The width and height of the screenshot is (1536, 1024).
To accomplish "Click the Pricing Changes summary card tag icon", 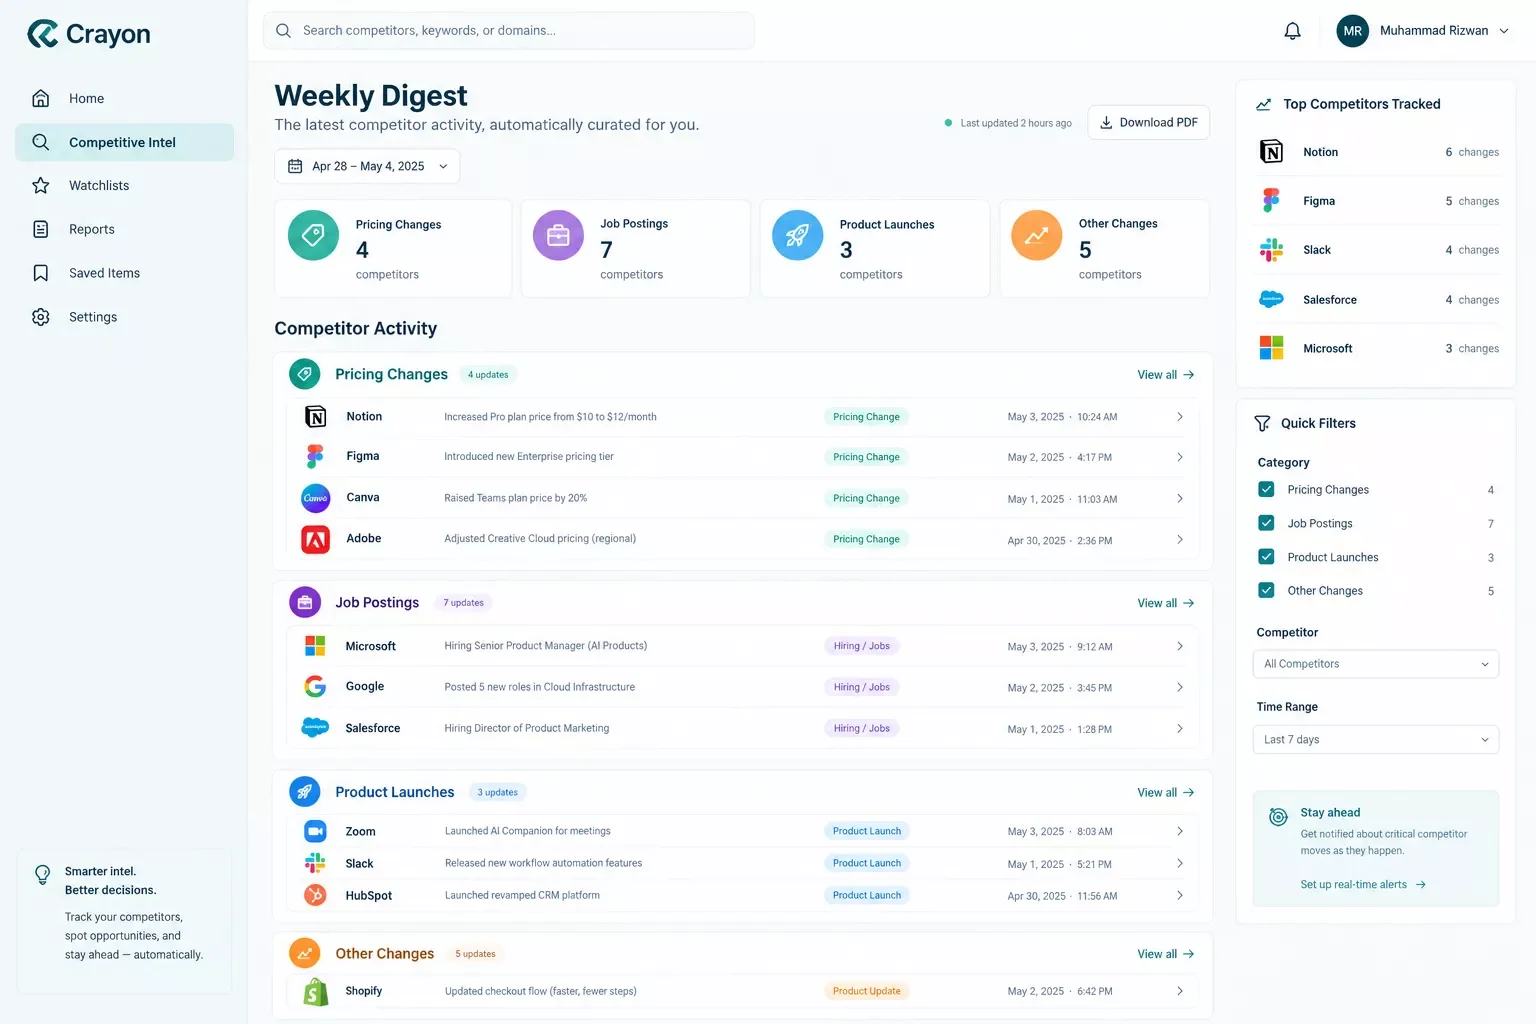I will coord(313,235).
